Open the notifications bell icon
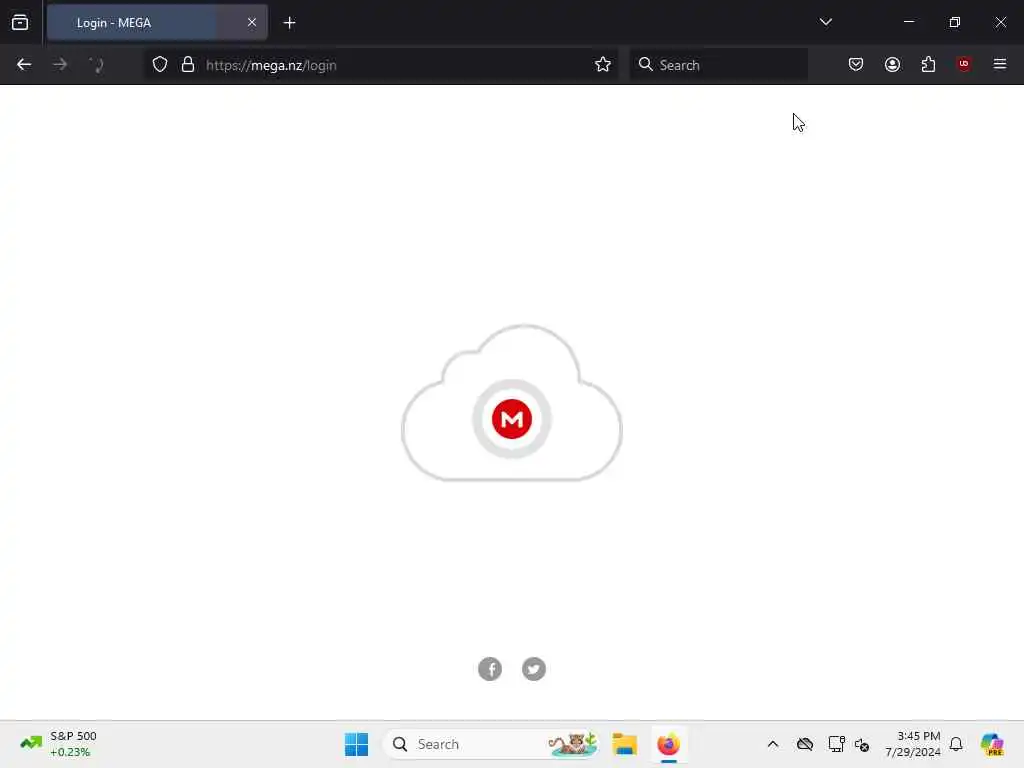The height and width of the screenshot is (768, 1024). (x=956, y=744)
